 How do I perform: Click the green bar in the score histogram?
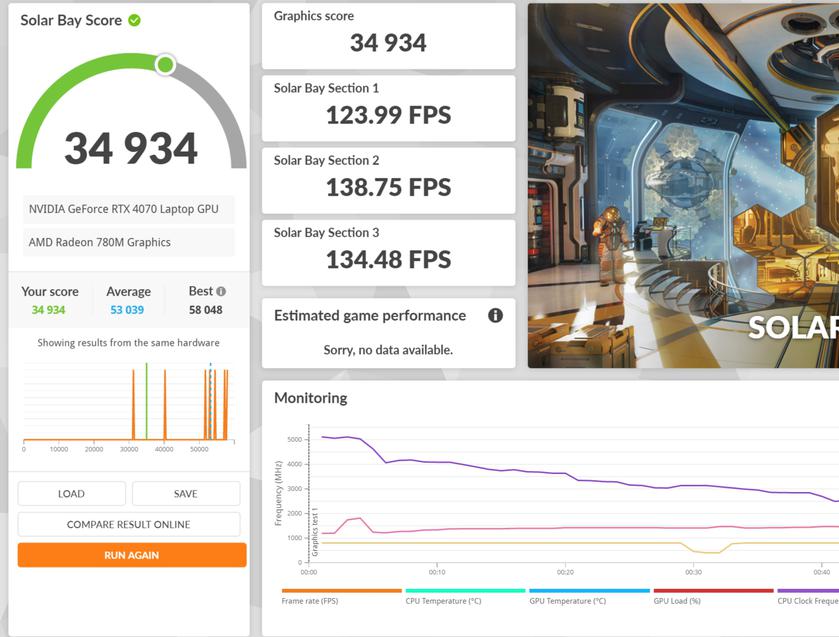click(146, 402)
